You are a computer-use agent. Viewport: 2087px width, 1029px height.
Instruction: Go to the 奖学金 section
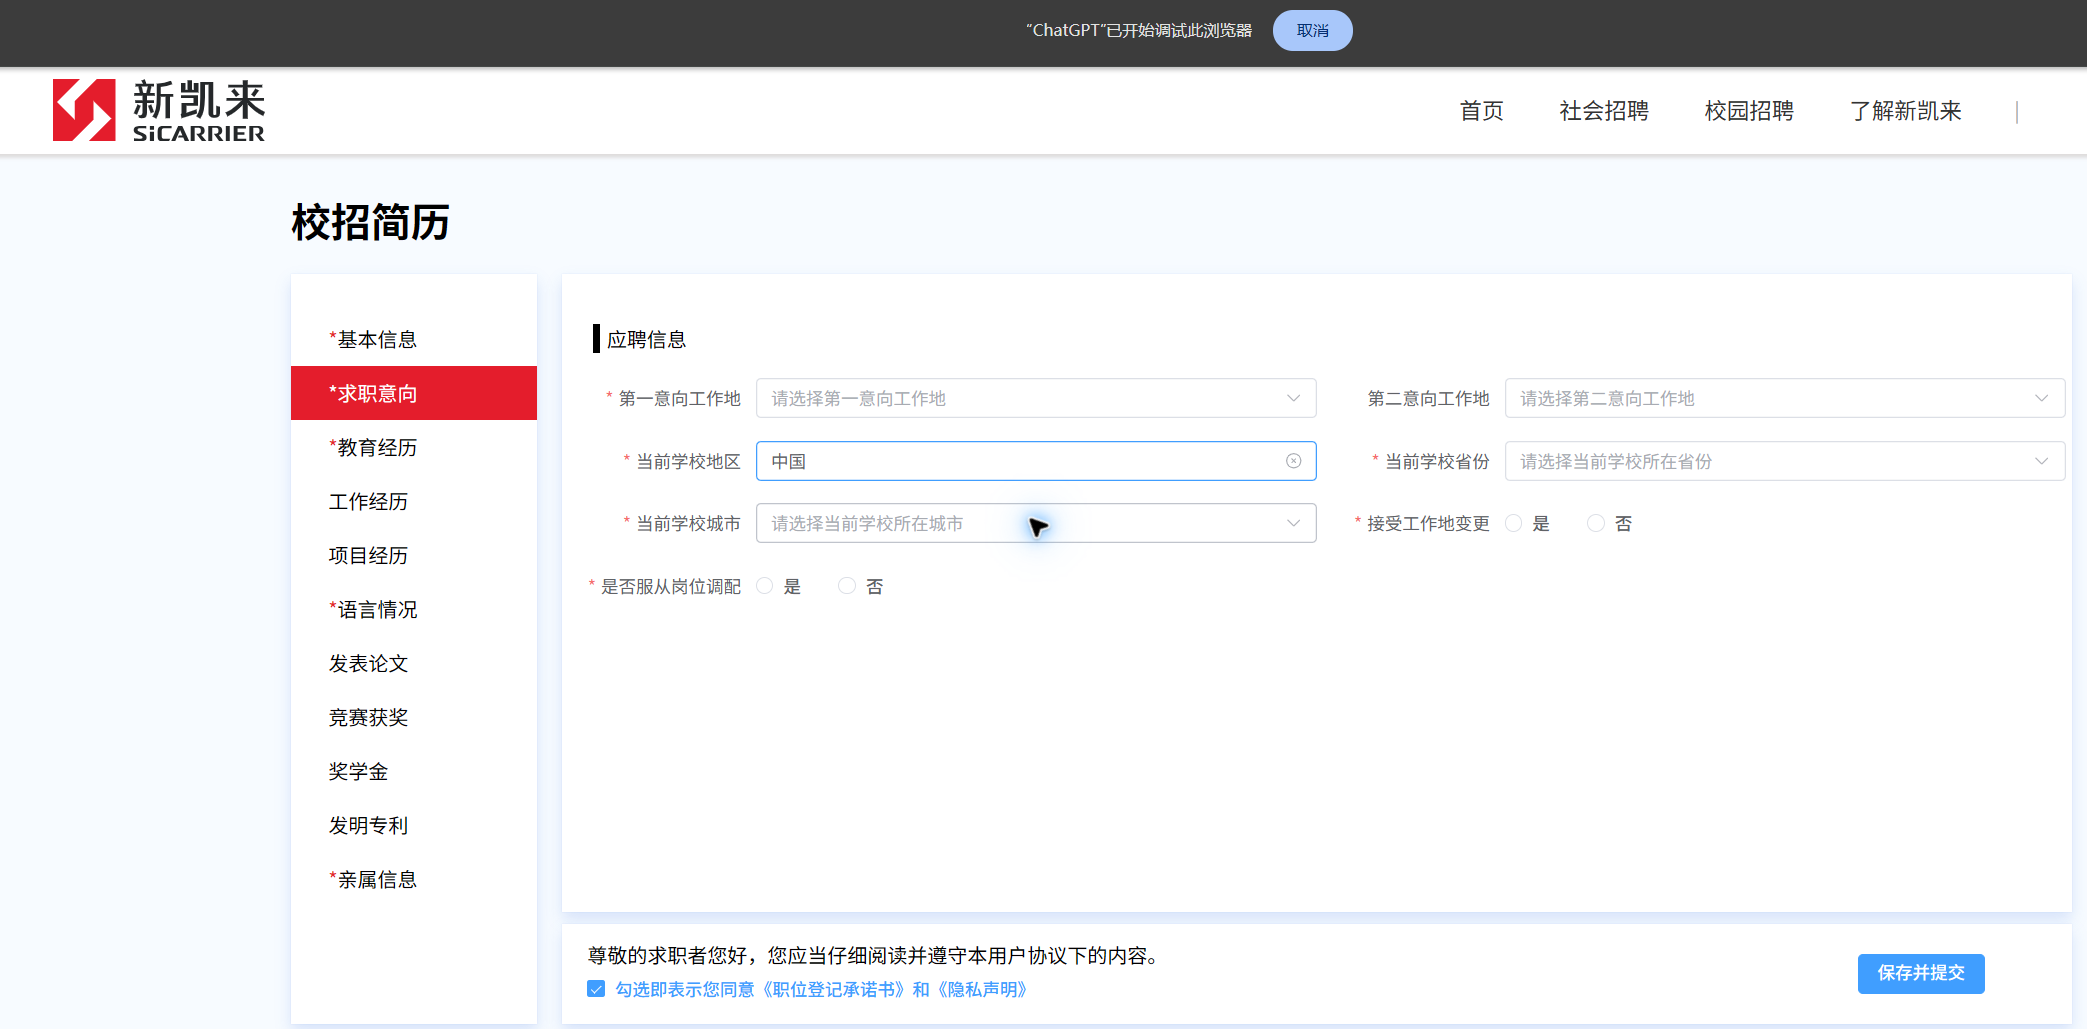click(414, 771)
